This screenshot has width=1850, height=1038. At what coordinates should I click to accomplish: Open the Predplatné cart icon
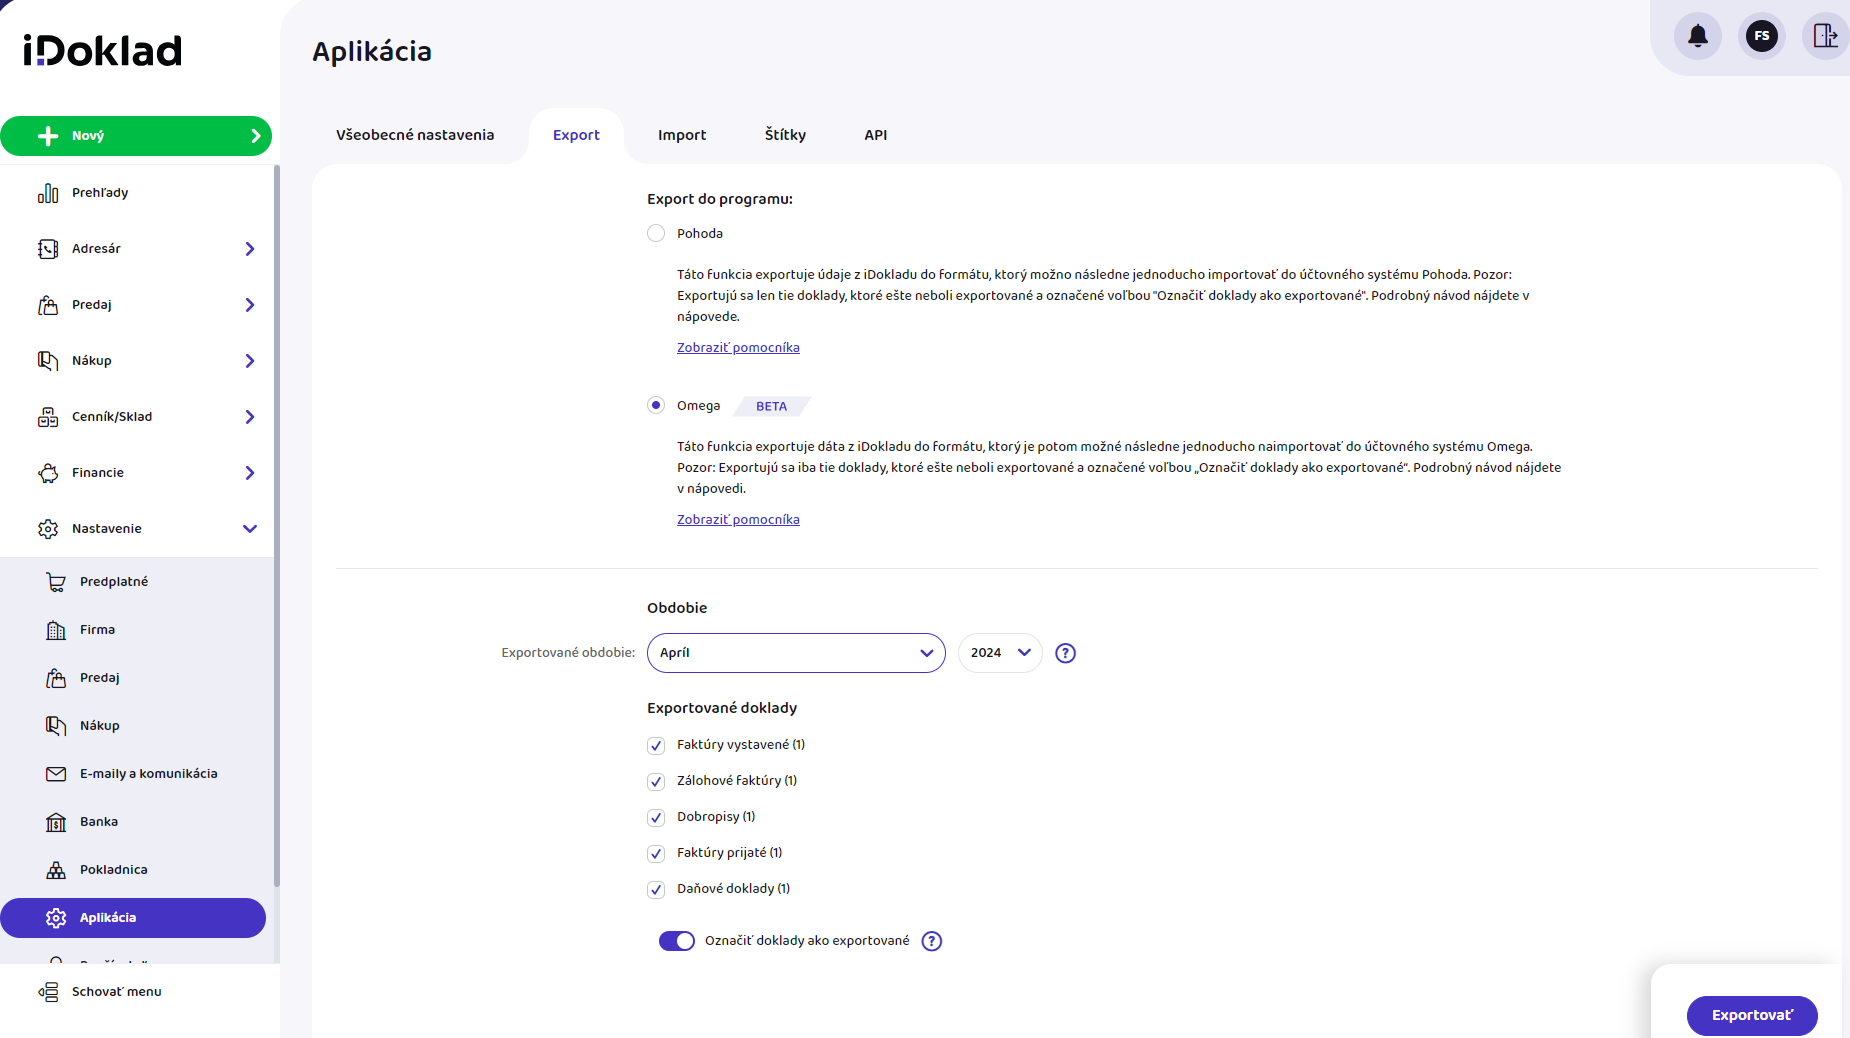click(56, 582)
